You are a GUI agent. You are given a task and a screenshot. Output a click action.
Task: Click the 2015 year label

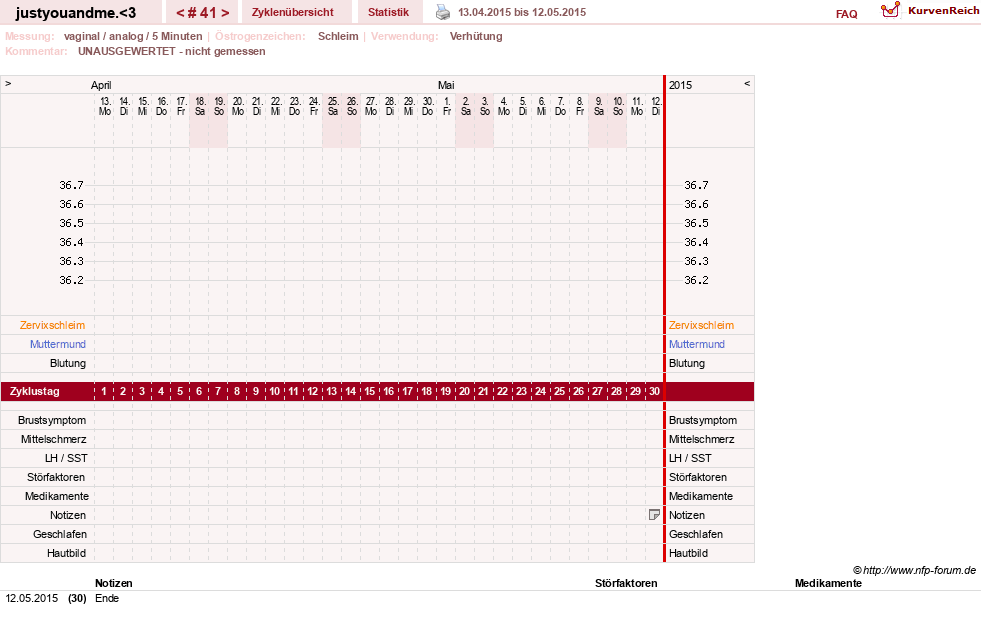(x=681, y=85)
